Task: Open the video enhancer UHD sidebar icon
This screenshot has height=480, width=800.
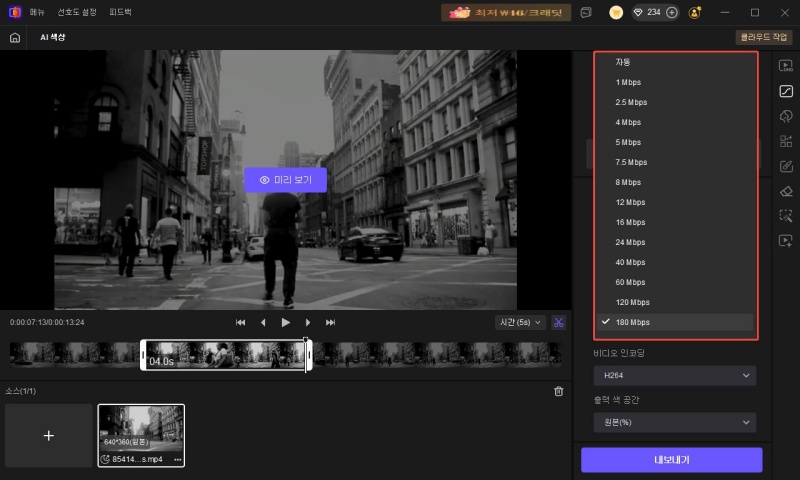Action: click(x=786, y=66)
